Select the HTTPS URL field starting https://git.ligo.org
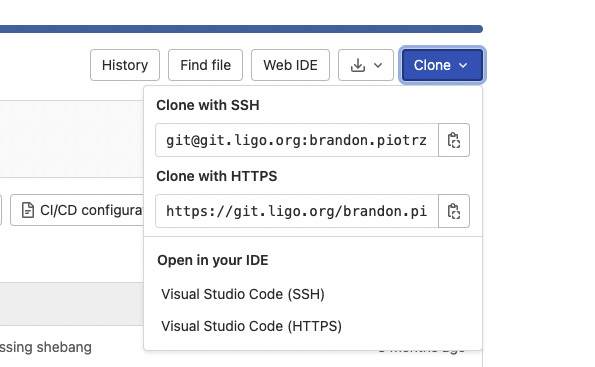595x367 pixels. 297,211
